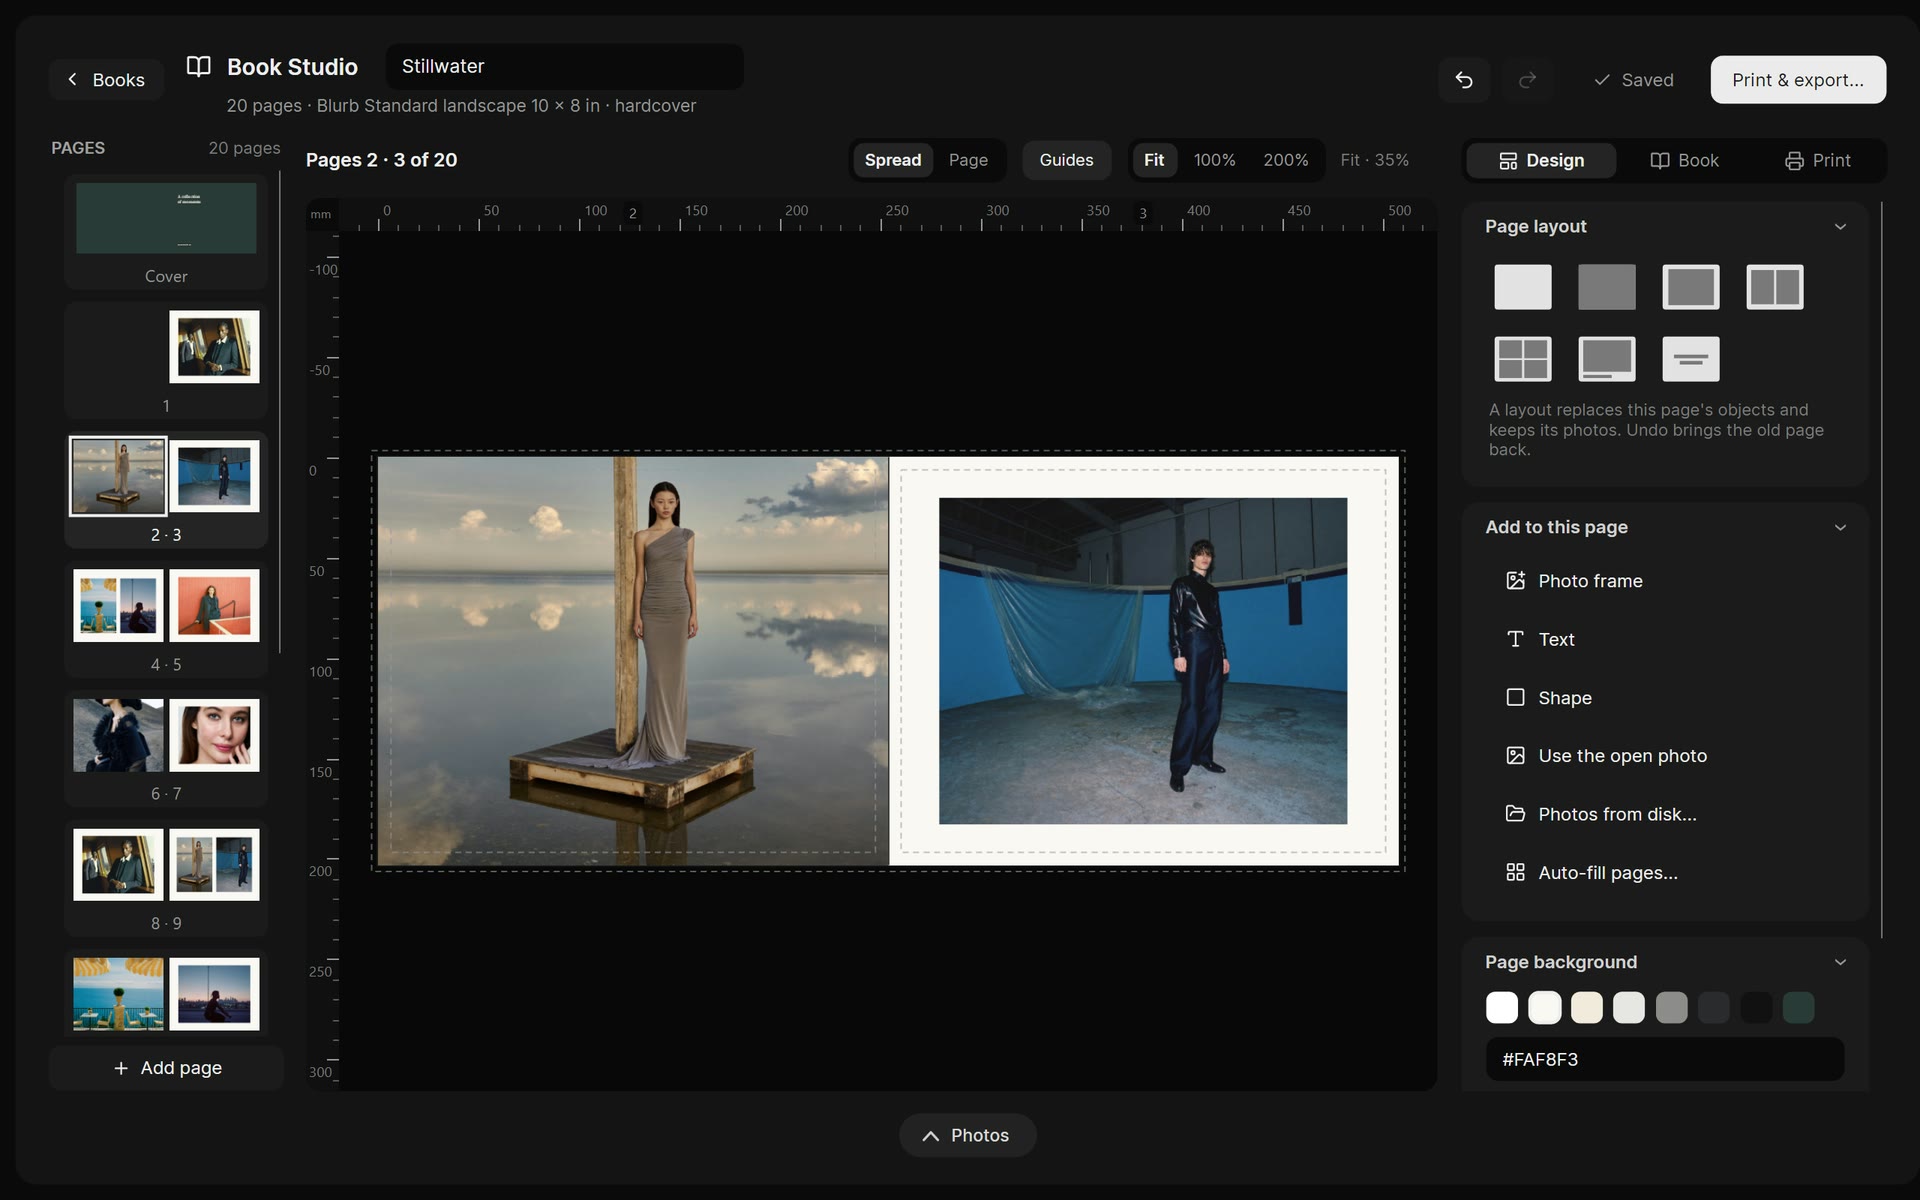Open the Design tab
The height and width of the screenshot is (1200, 1920).
(x=1541, y=160)
